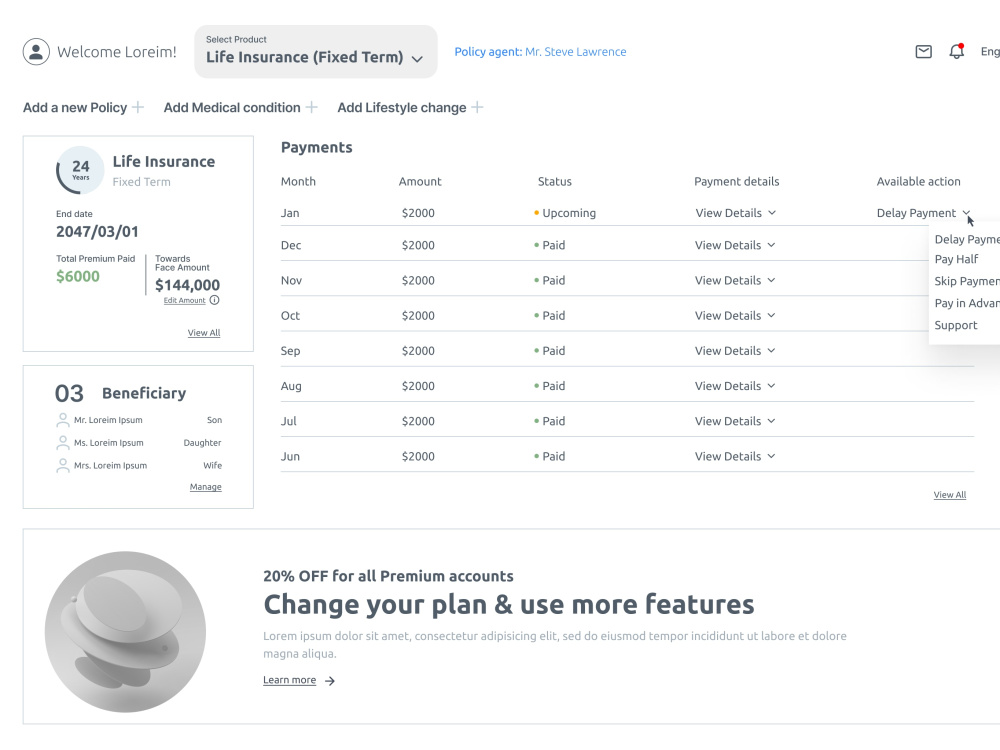This screenshot has width=1000, height=750.
Task: Toggle the Delay Payment action dropdown for Jan
Action: coord(923,213)
